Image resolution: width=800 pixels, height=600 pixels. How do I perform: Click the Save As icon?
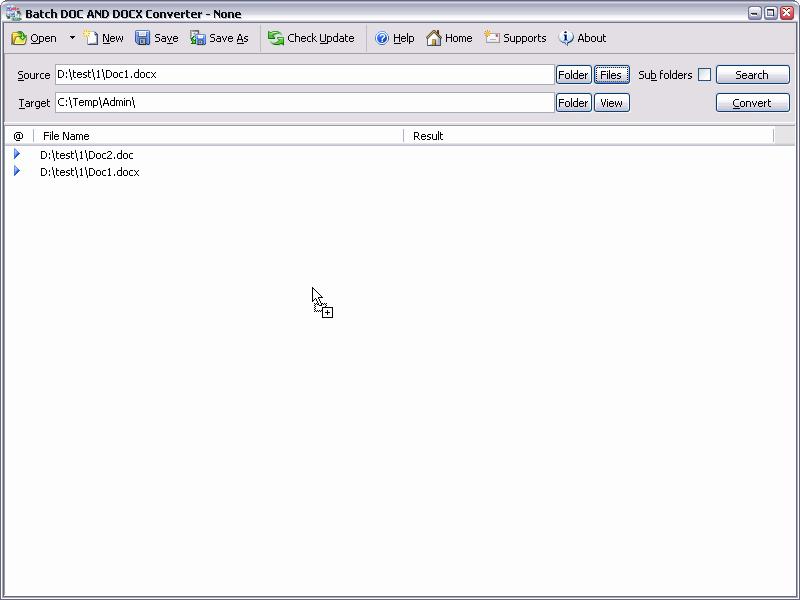(x=197, y=38)
